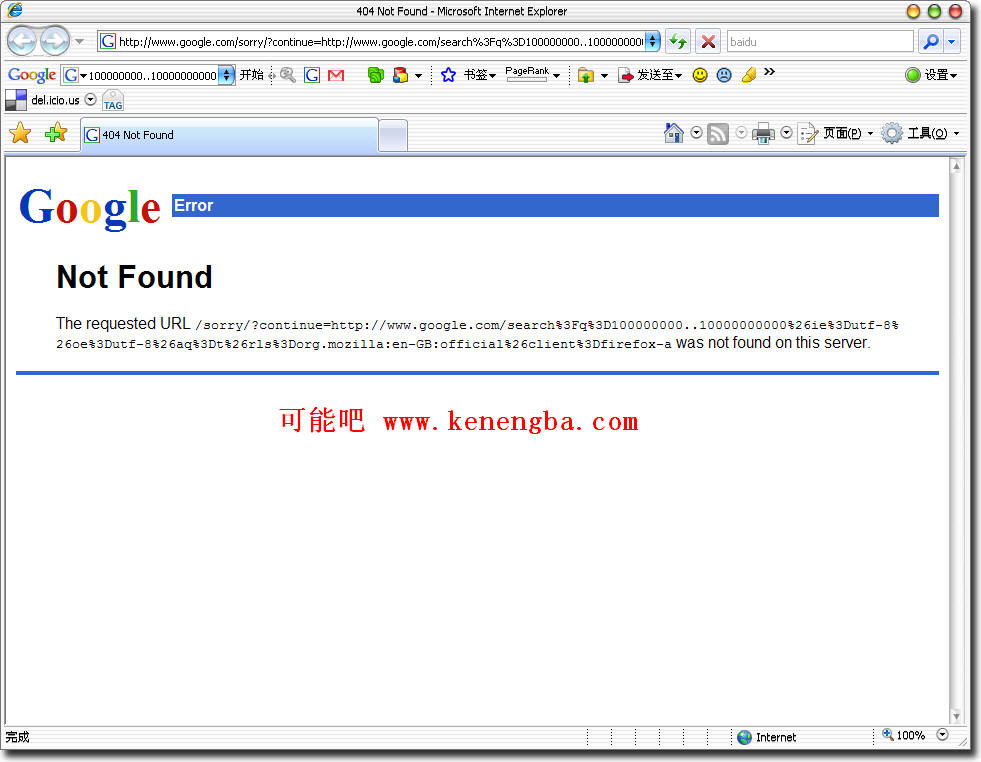
Task: Click in the baidu search box
Action: click(x=820, y=42)
